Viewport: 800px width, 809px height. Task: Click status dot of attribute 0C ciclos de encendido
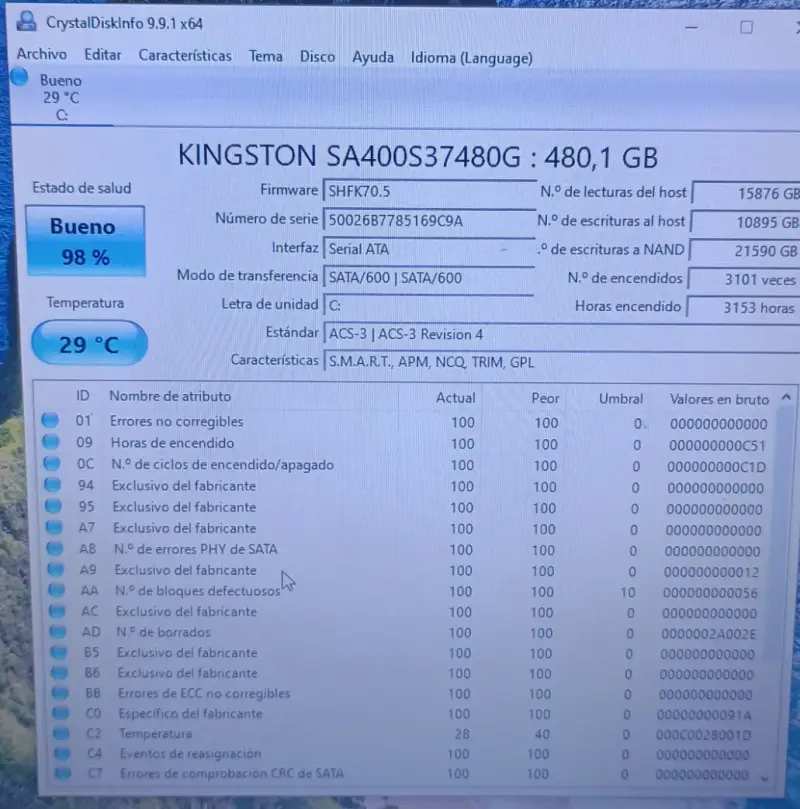click(52, 463)
